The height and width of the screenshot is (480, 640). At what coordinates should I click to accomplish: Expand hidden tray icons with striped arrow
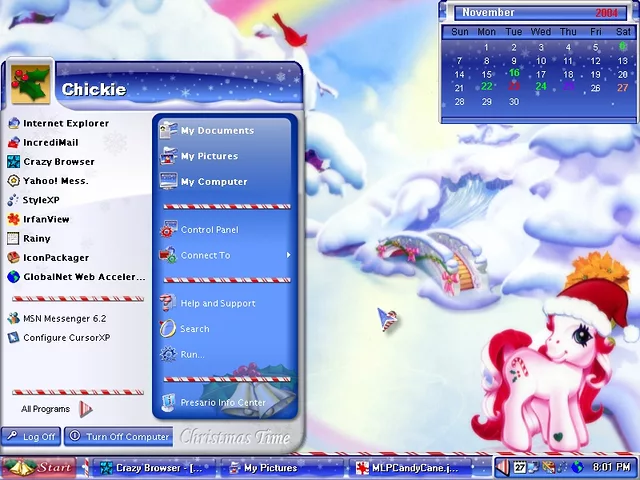pyautogui.click(x=503, y=467)
